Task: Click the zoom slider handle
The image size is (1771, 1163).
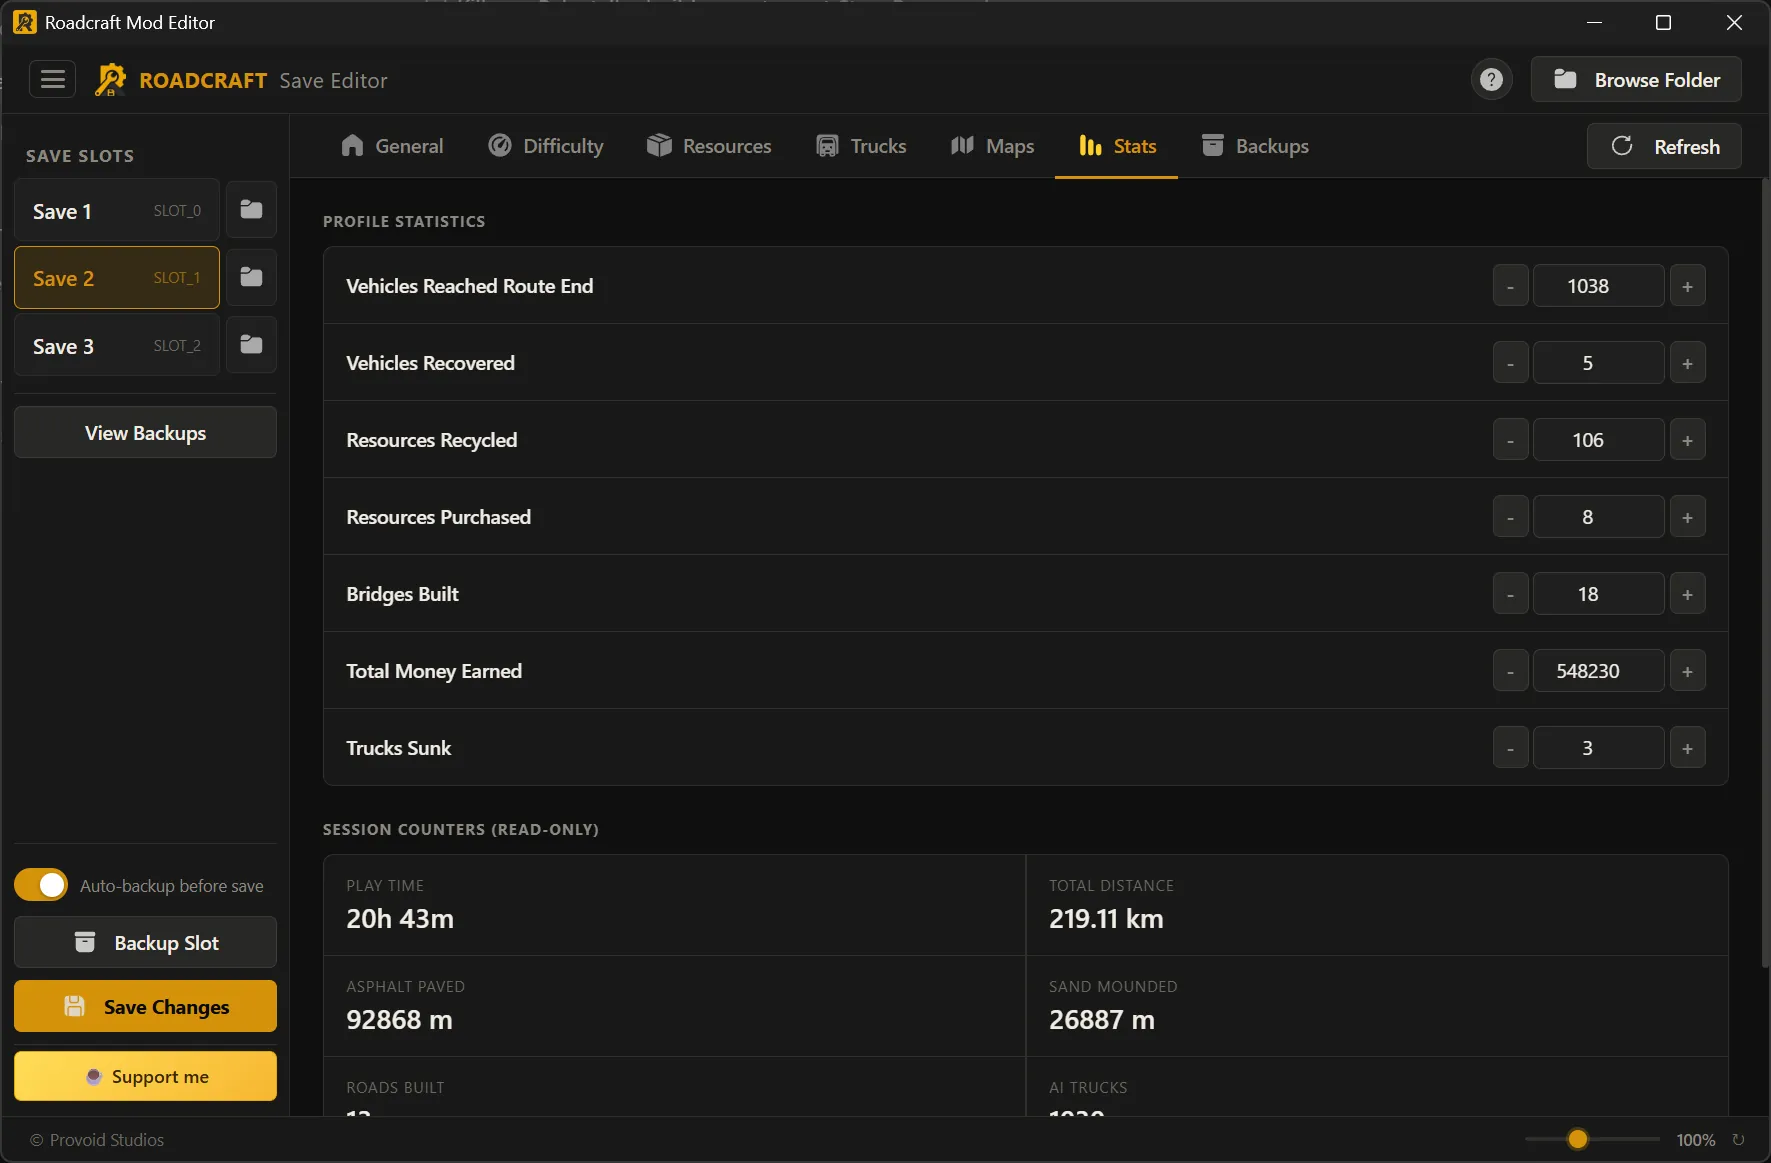Action: (x=1577, y=1139)
